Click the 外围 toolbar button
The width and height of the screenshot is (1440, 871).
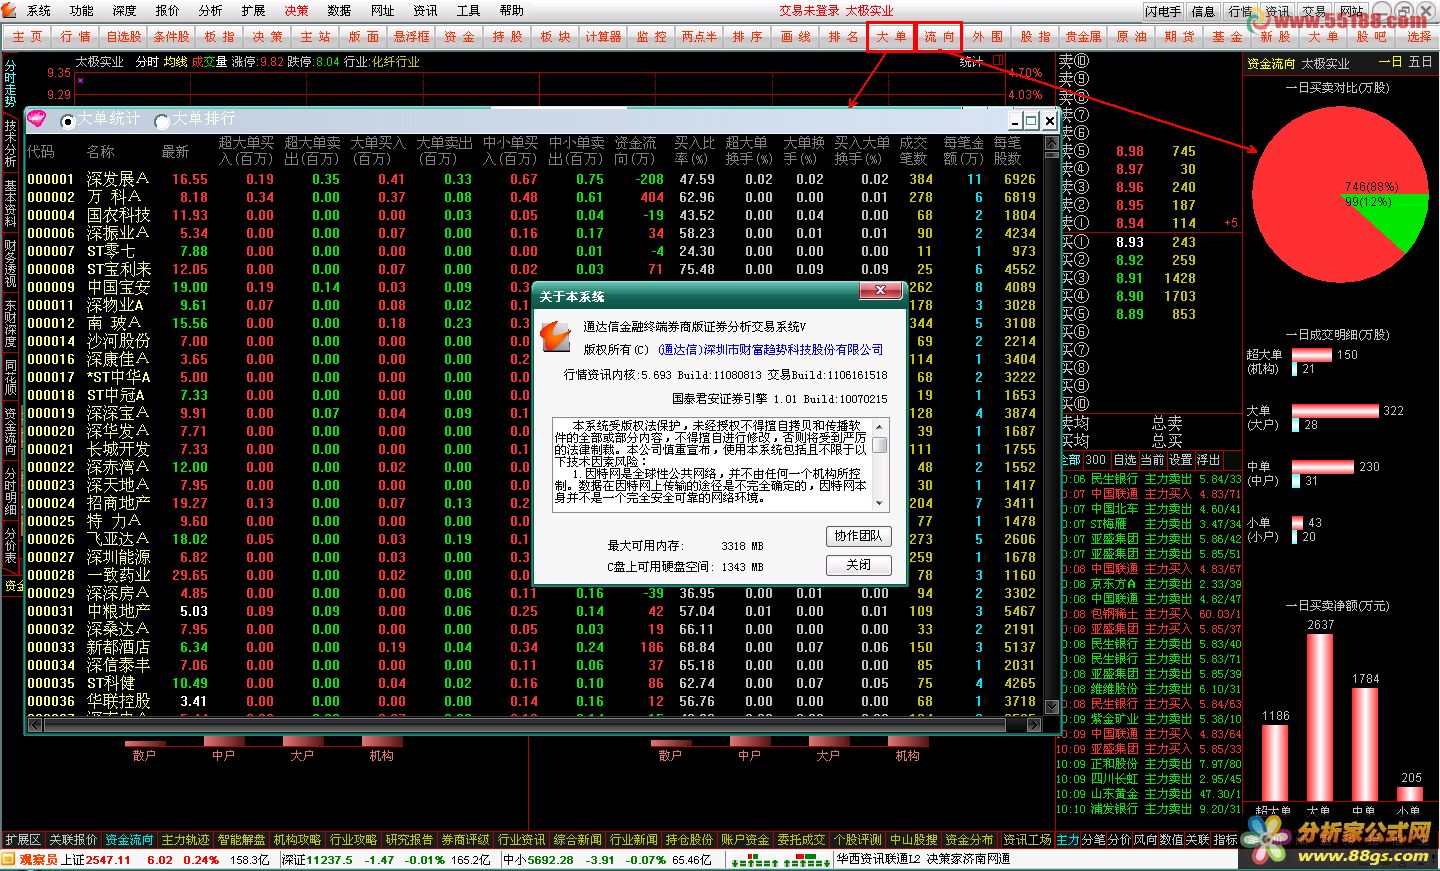pyautogui.click(x=987, y=37)
